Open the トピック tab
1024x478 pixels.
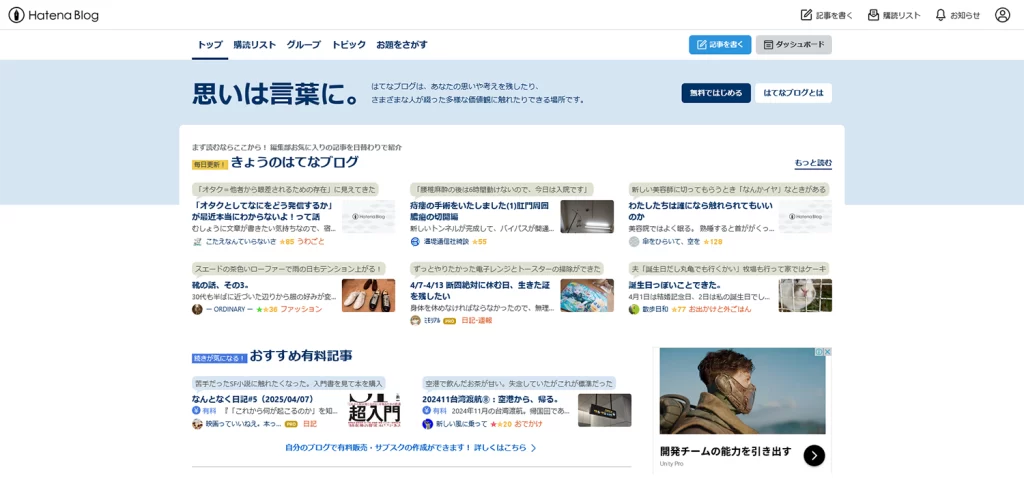[x=348, y=45]
